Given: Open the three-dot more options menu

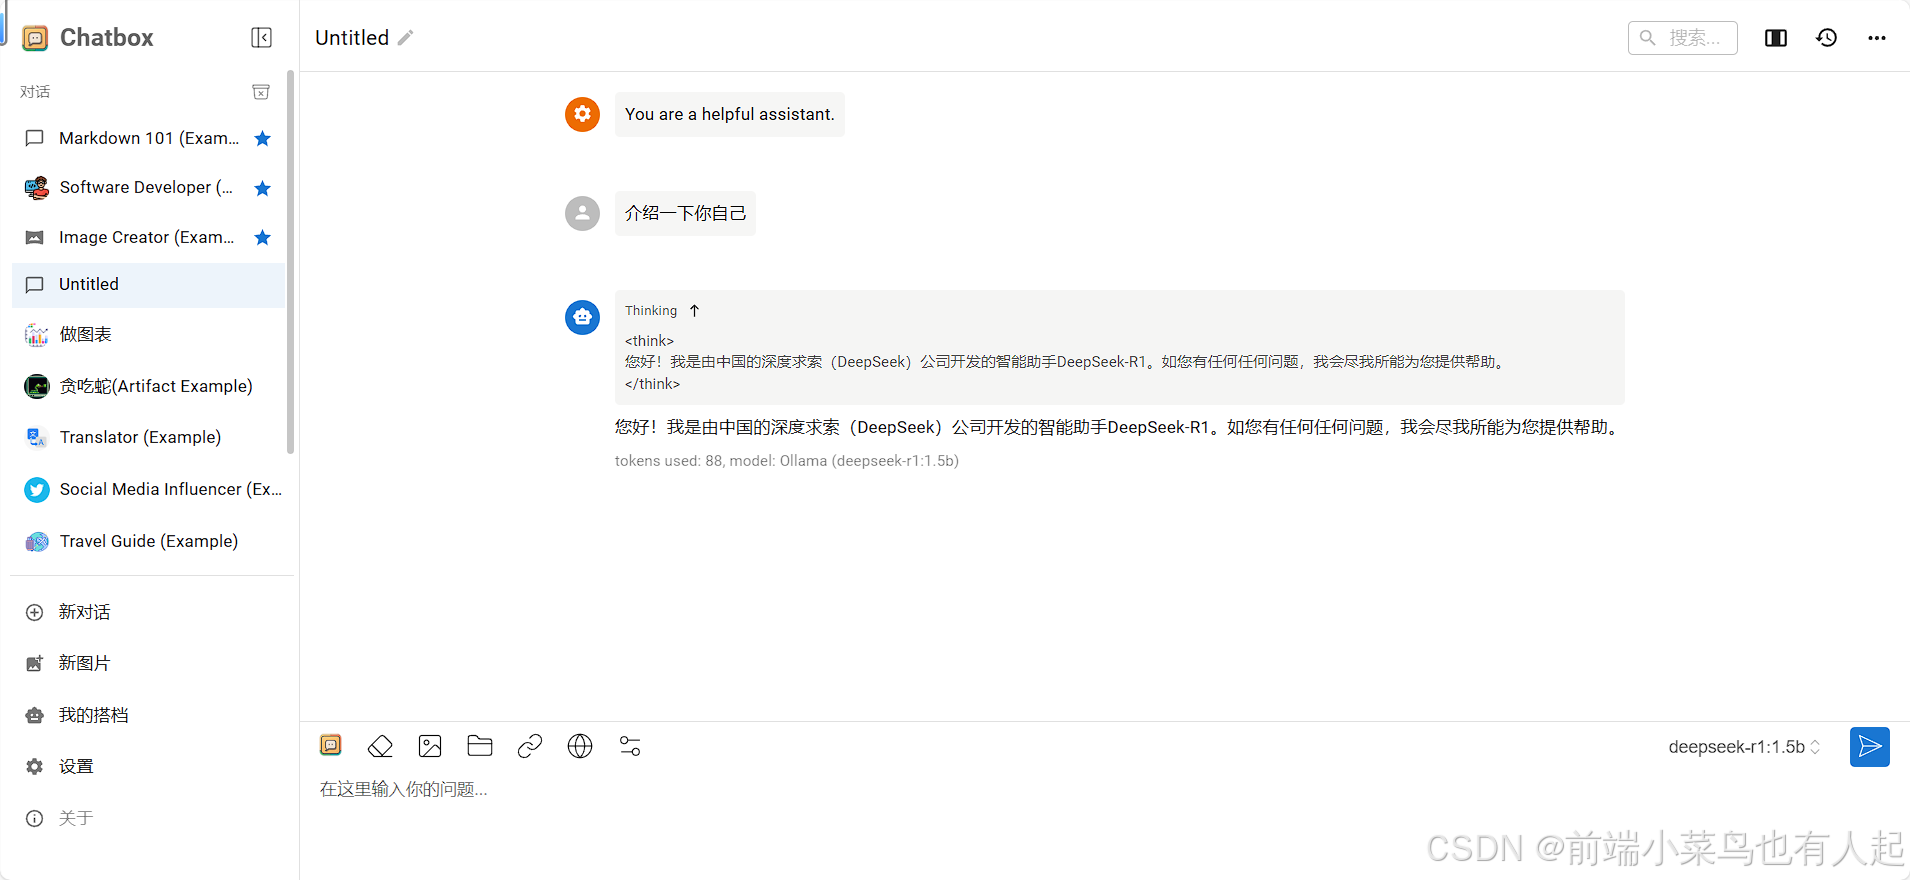Looking at the screenshot, I should coord(1877,38).
